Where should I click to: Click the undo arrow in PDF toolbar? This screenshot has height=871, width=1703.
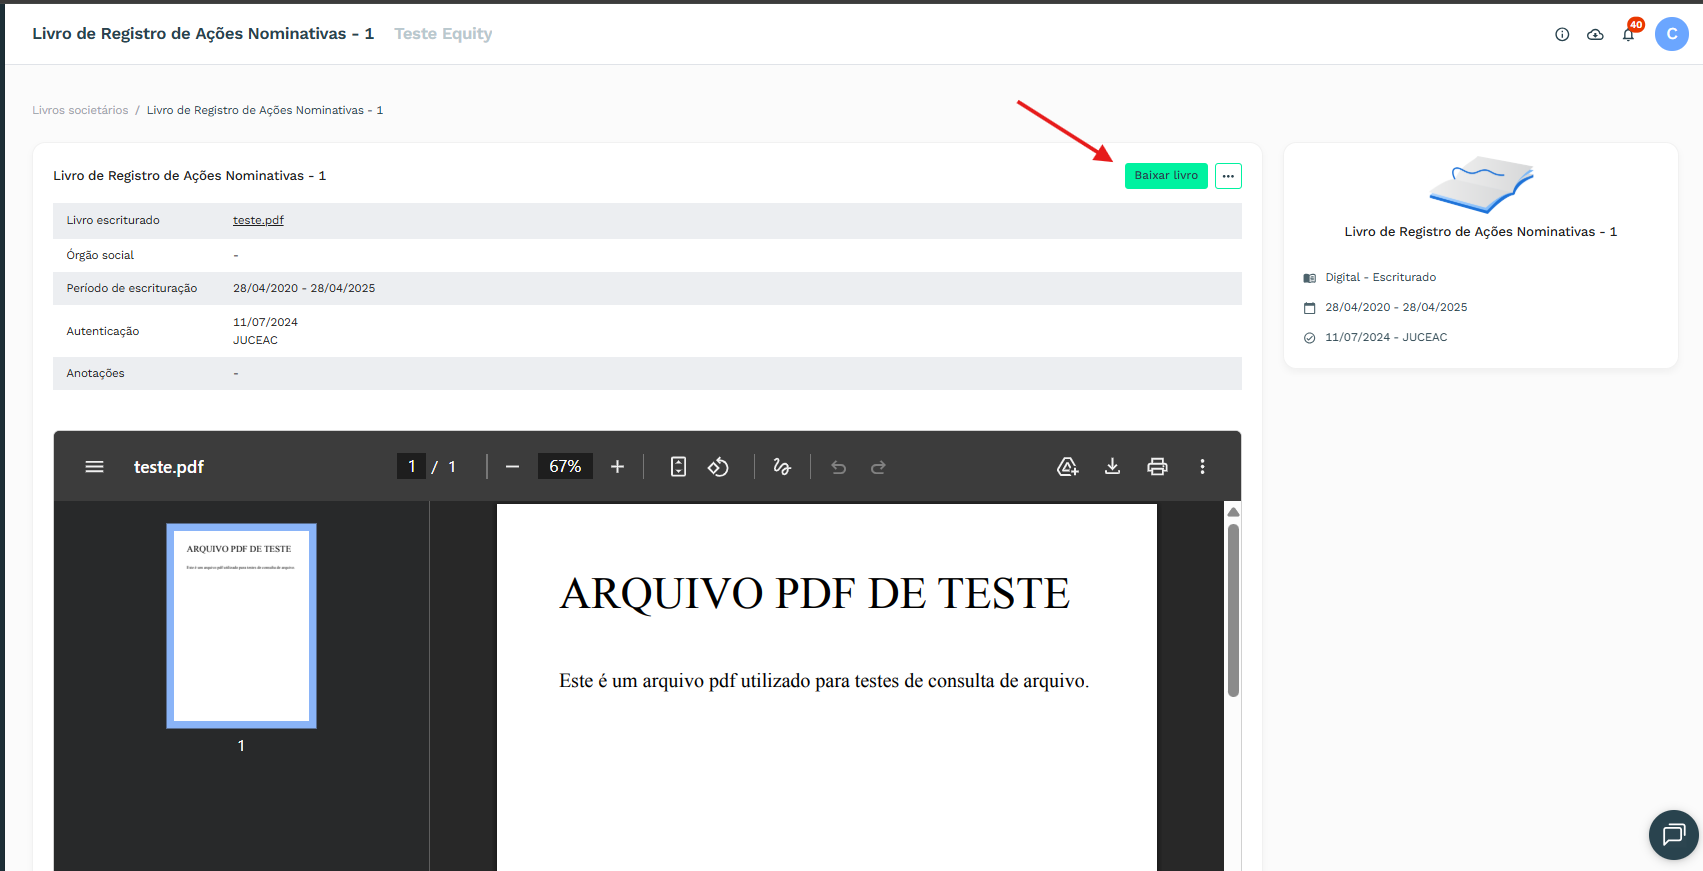click(x=838, y=467)
